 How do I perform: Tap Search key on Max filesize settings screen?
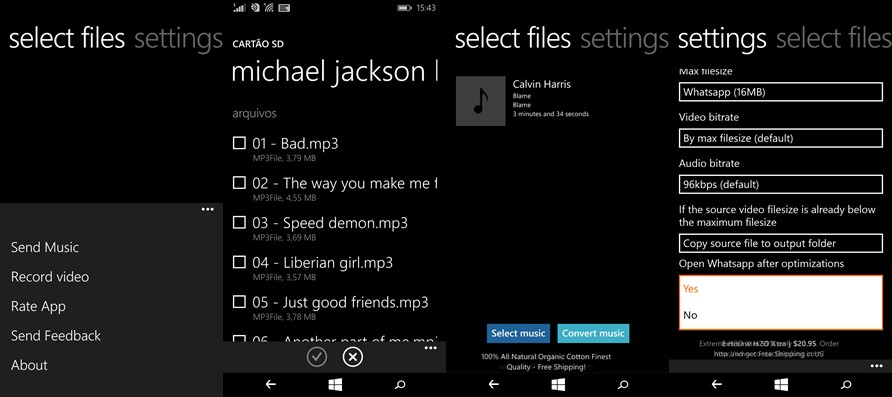point(846,384)
